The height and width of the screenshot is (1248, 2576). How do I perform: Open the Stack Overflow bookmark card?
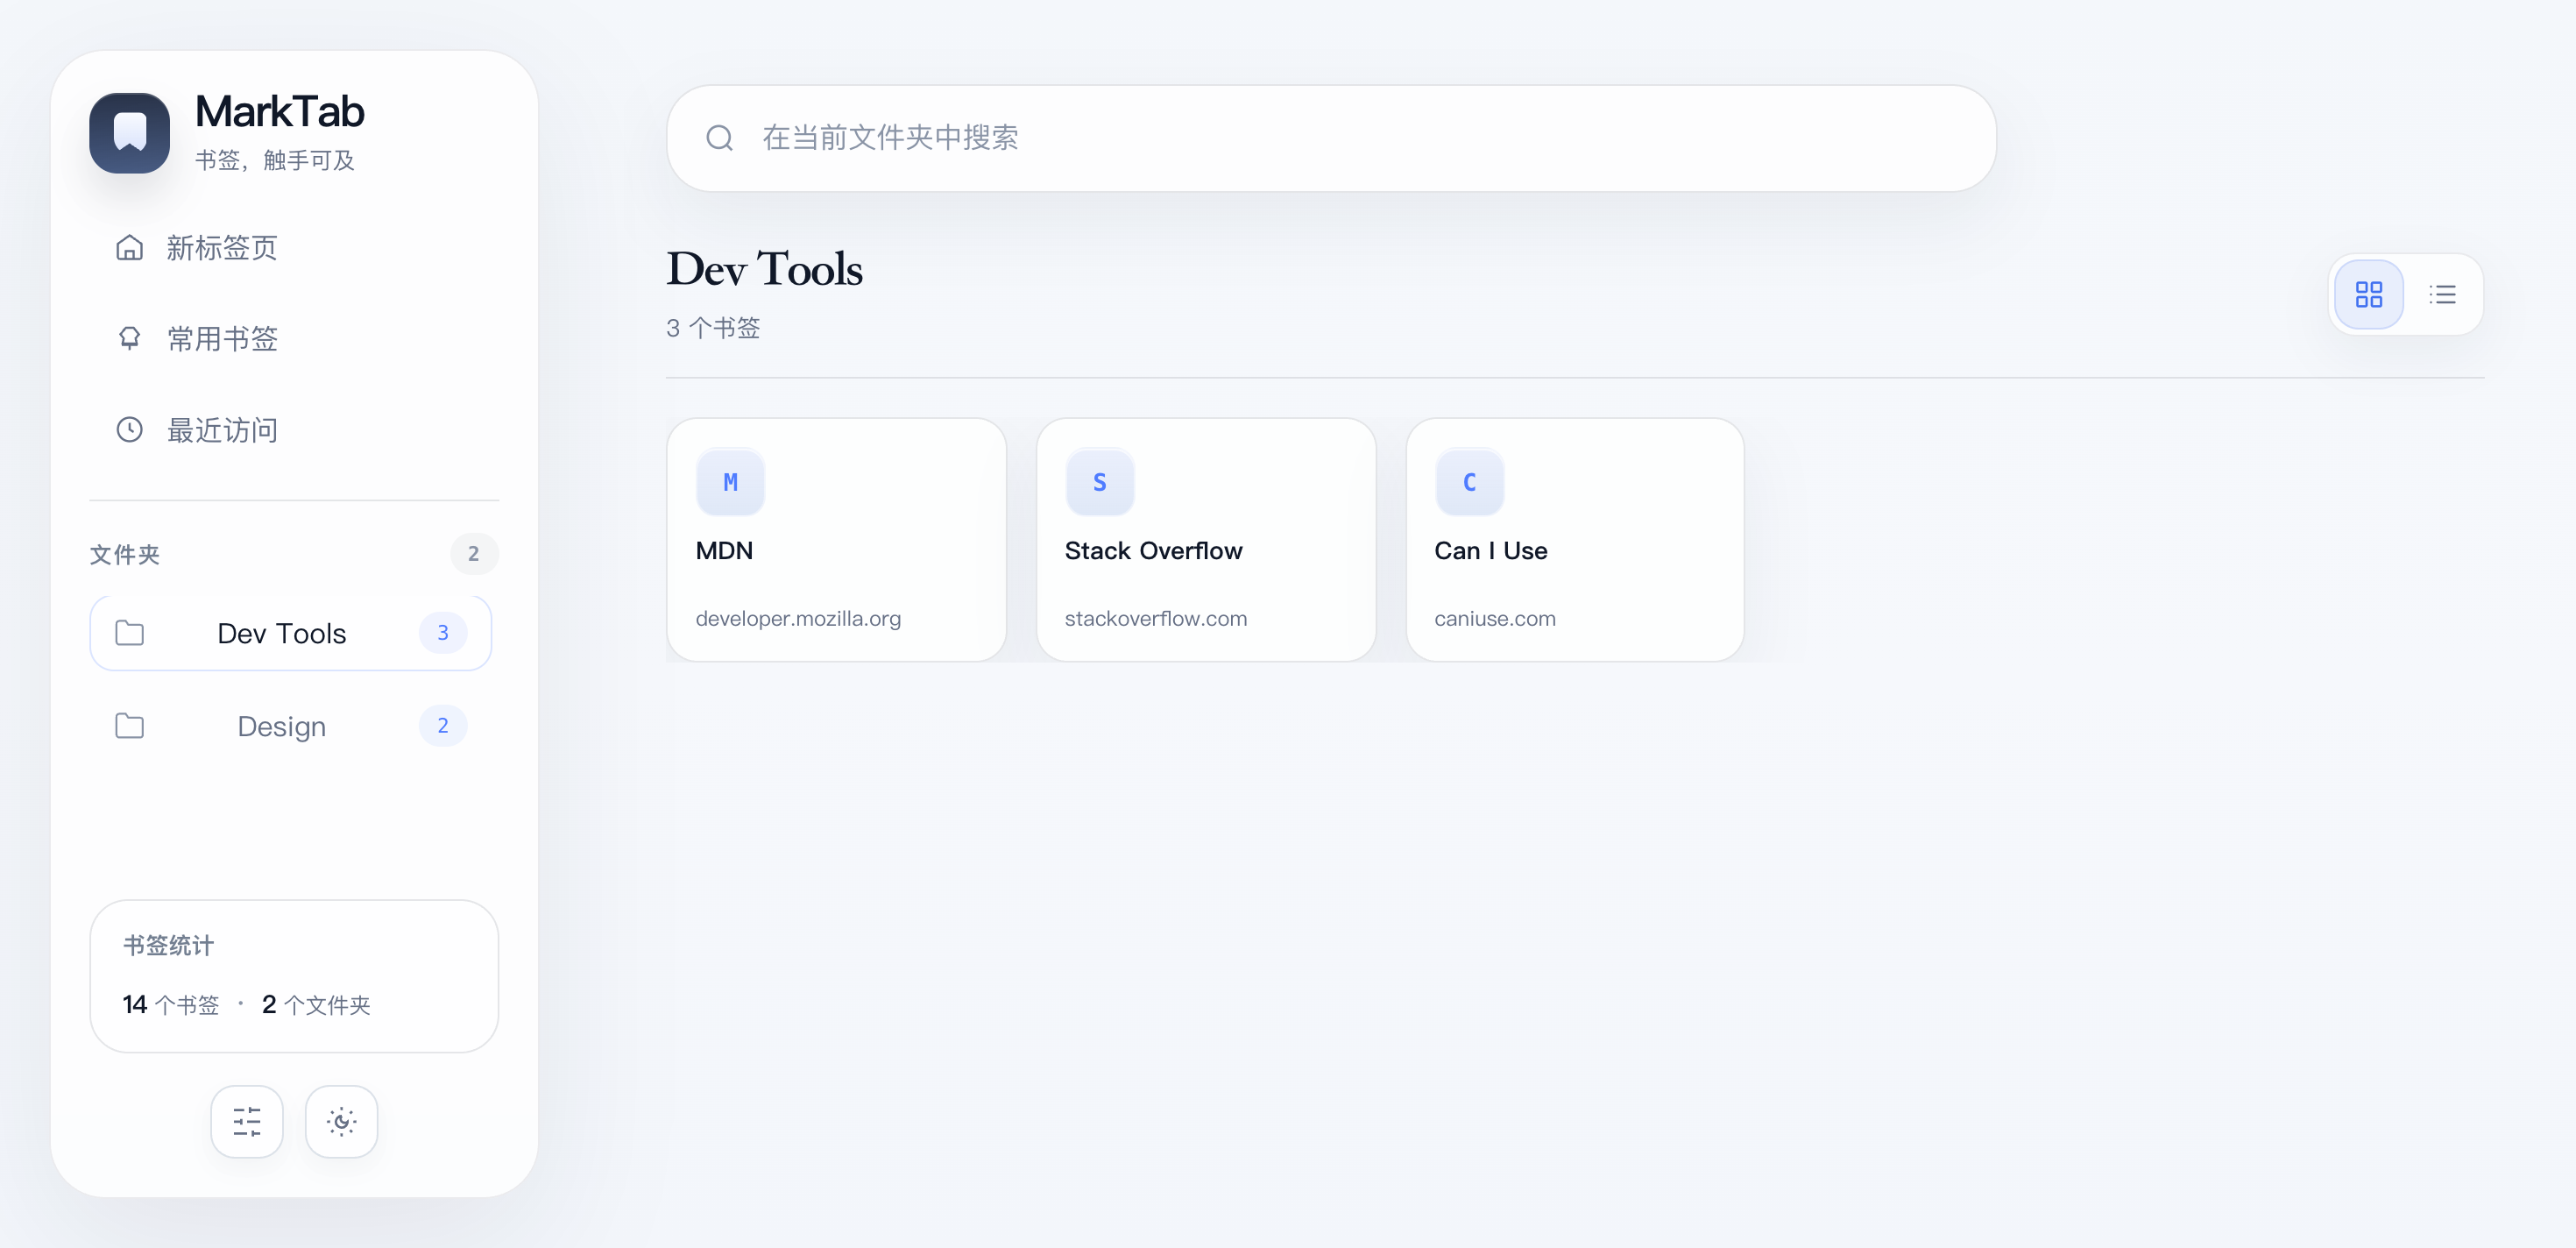click(x=1206, y=539)
